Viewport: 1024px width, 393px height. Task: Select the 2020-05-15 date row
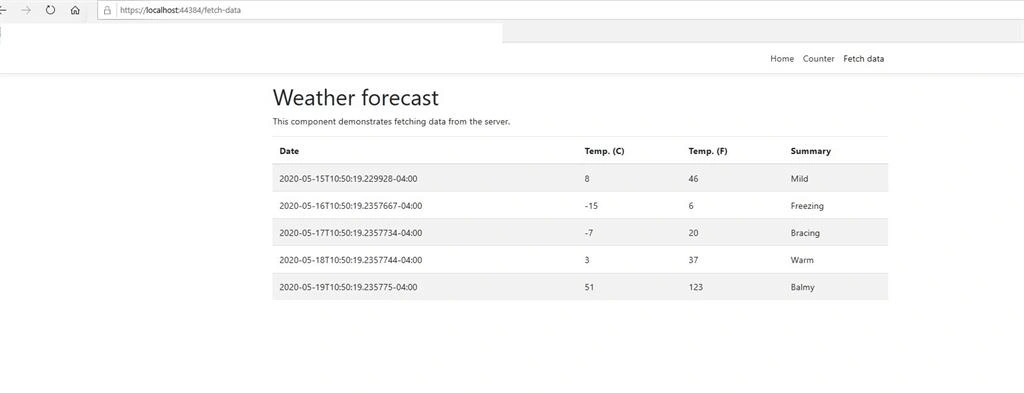click(580, 178)
